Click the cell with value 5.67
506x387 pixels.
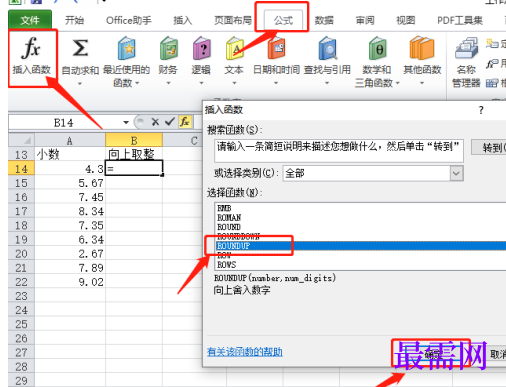click(70, 183)
